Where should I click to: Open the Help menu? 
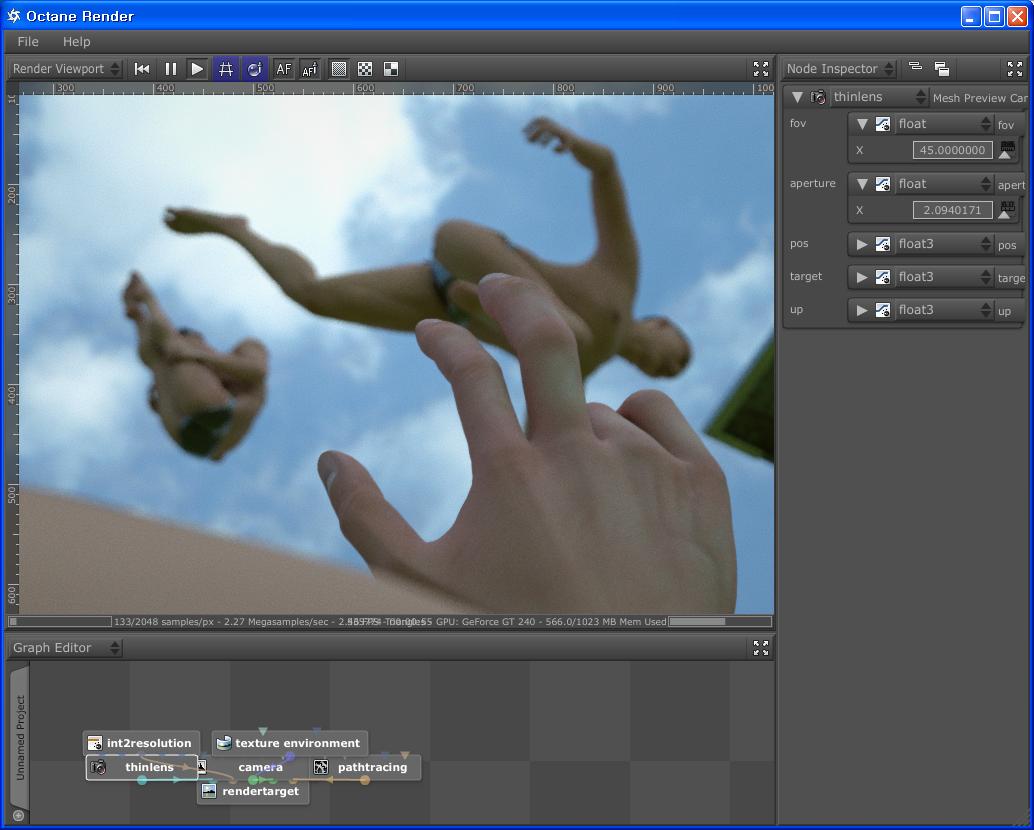[76, 42]
